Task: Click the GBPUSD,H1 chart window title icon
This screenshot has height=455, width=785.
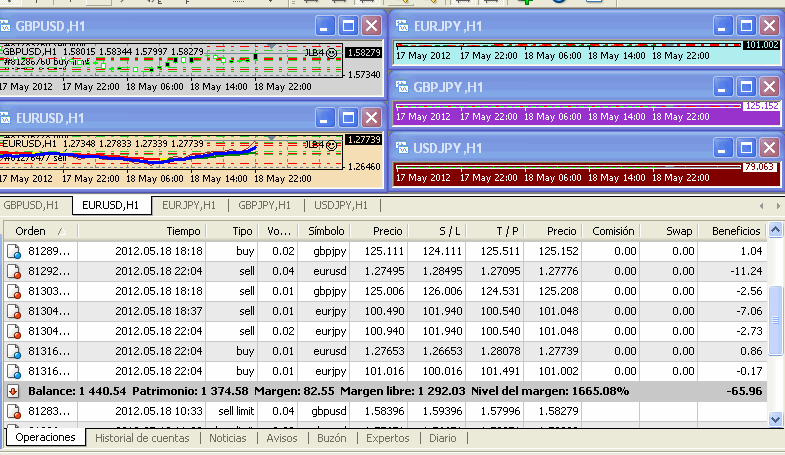Action: tap(8, 25)
